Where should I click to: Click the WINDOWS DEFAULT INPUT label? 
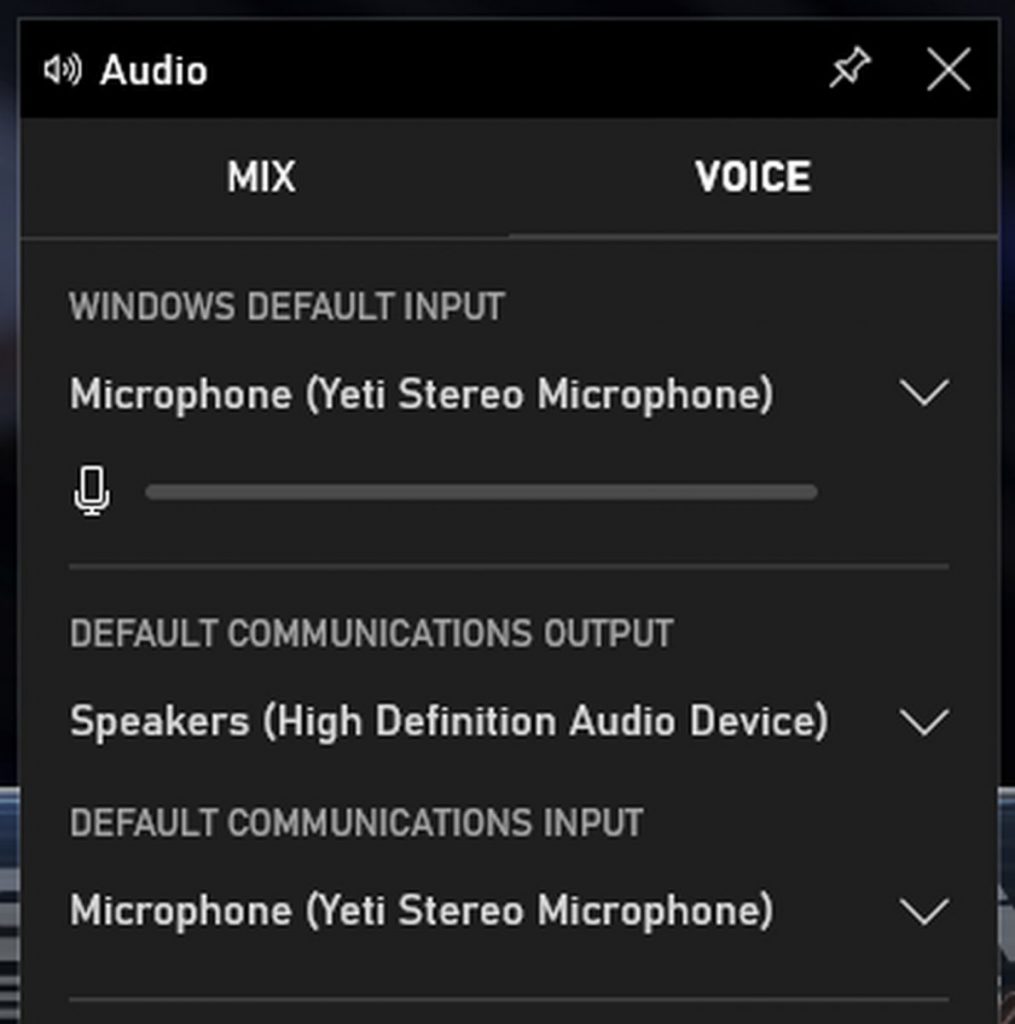coord(286,307)
